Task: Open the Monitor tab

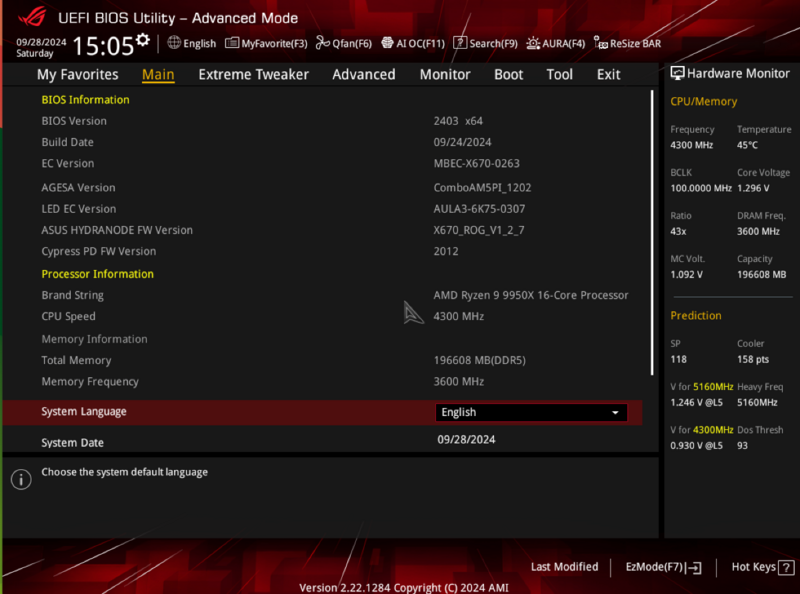Action: 445,75
